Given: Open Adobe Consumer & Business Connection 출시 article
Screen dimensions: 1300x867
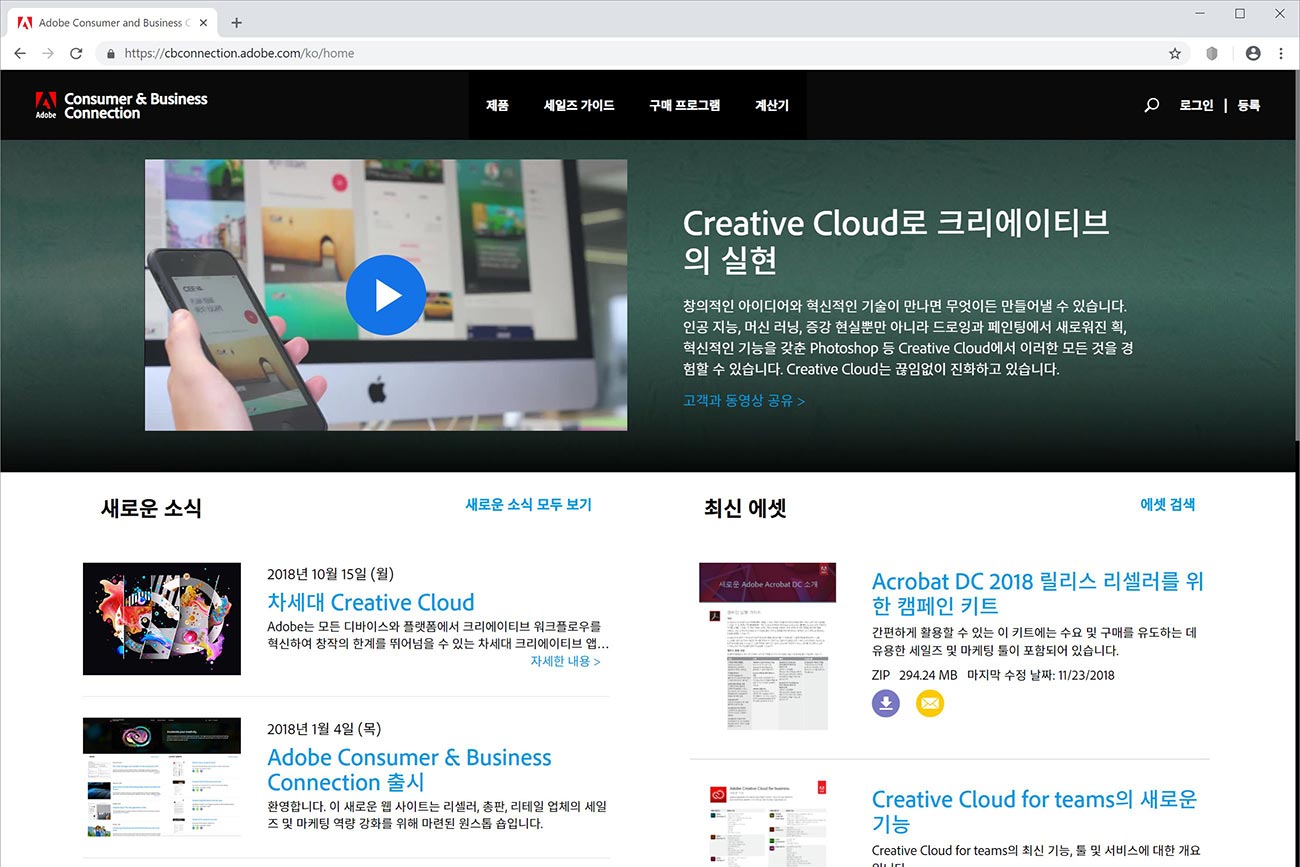Looking at the screenshot, I should click(409, 770).
